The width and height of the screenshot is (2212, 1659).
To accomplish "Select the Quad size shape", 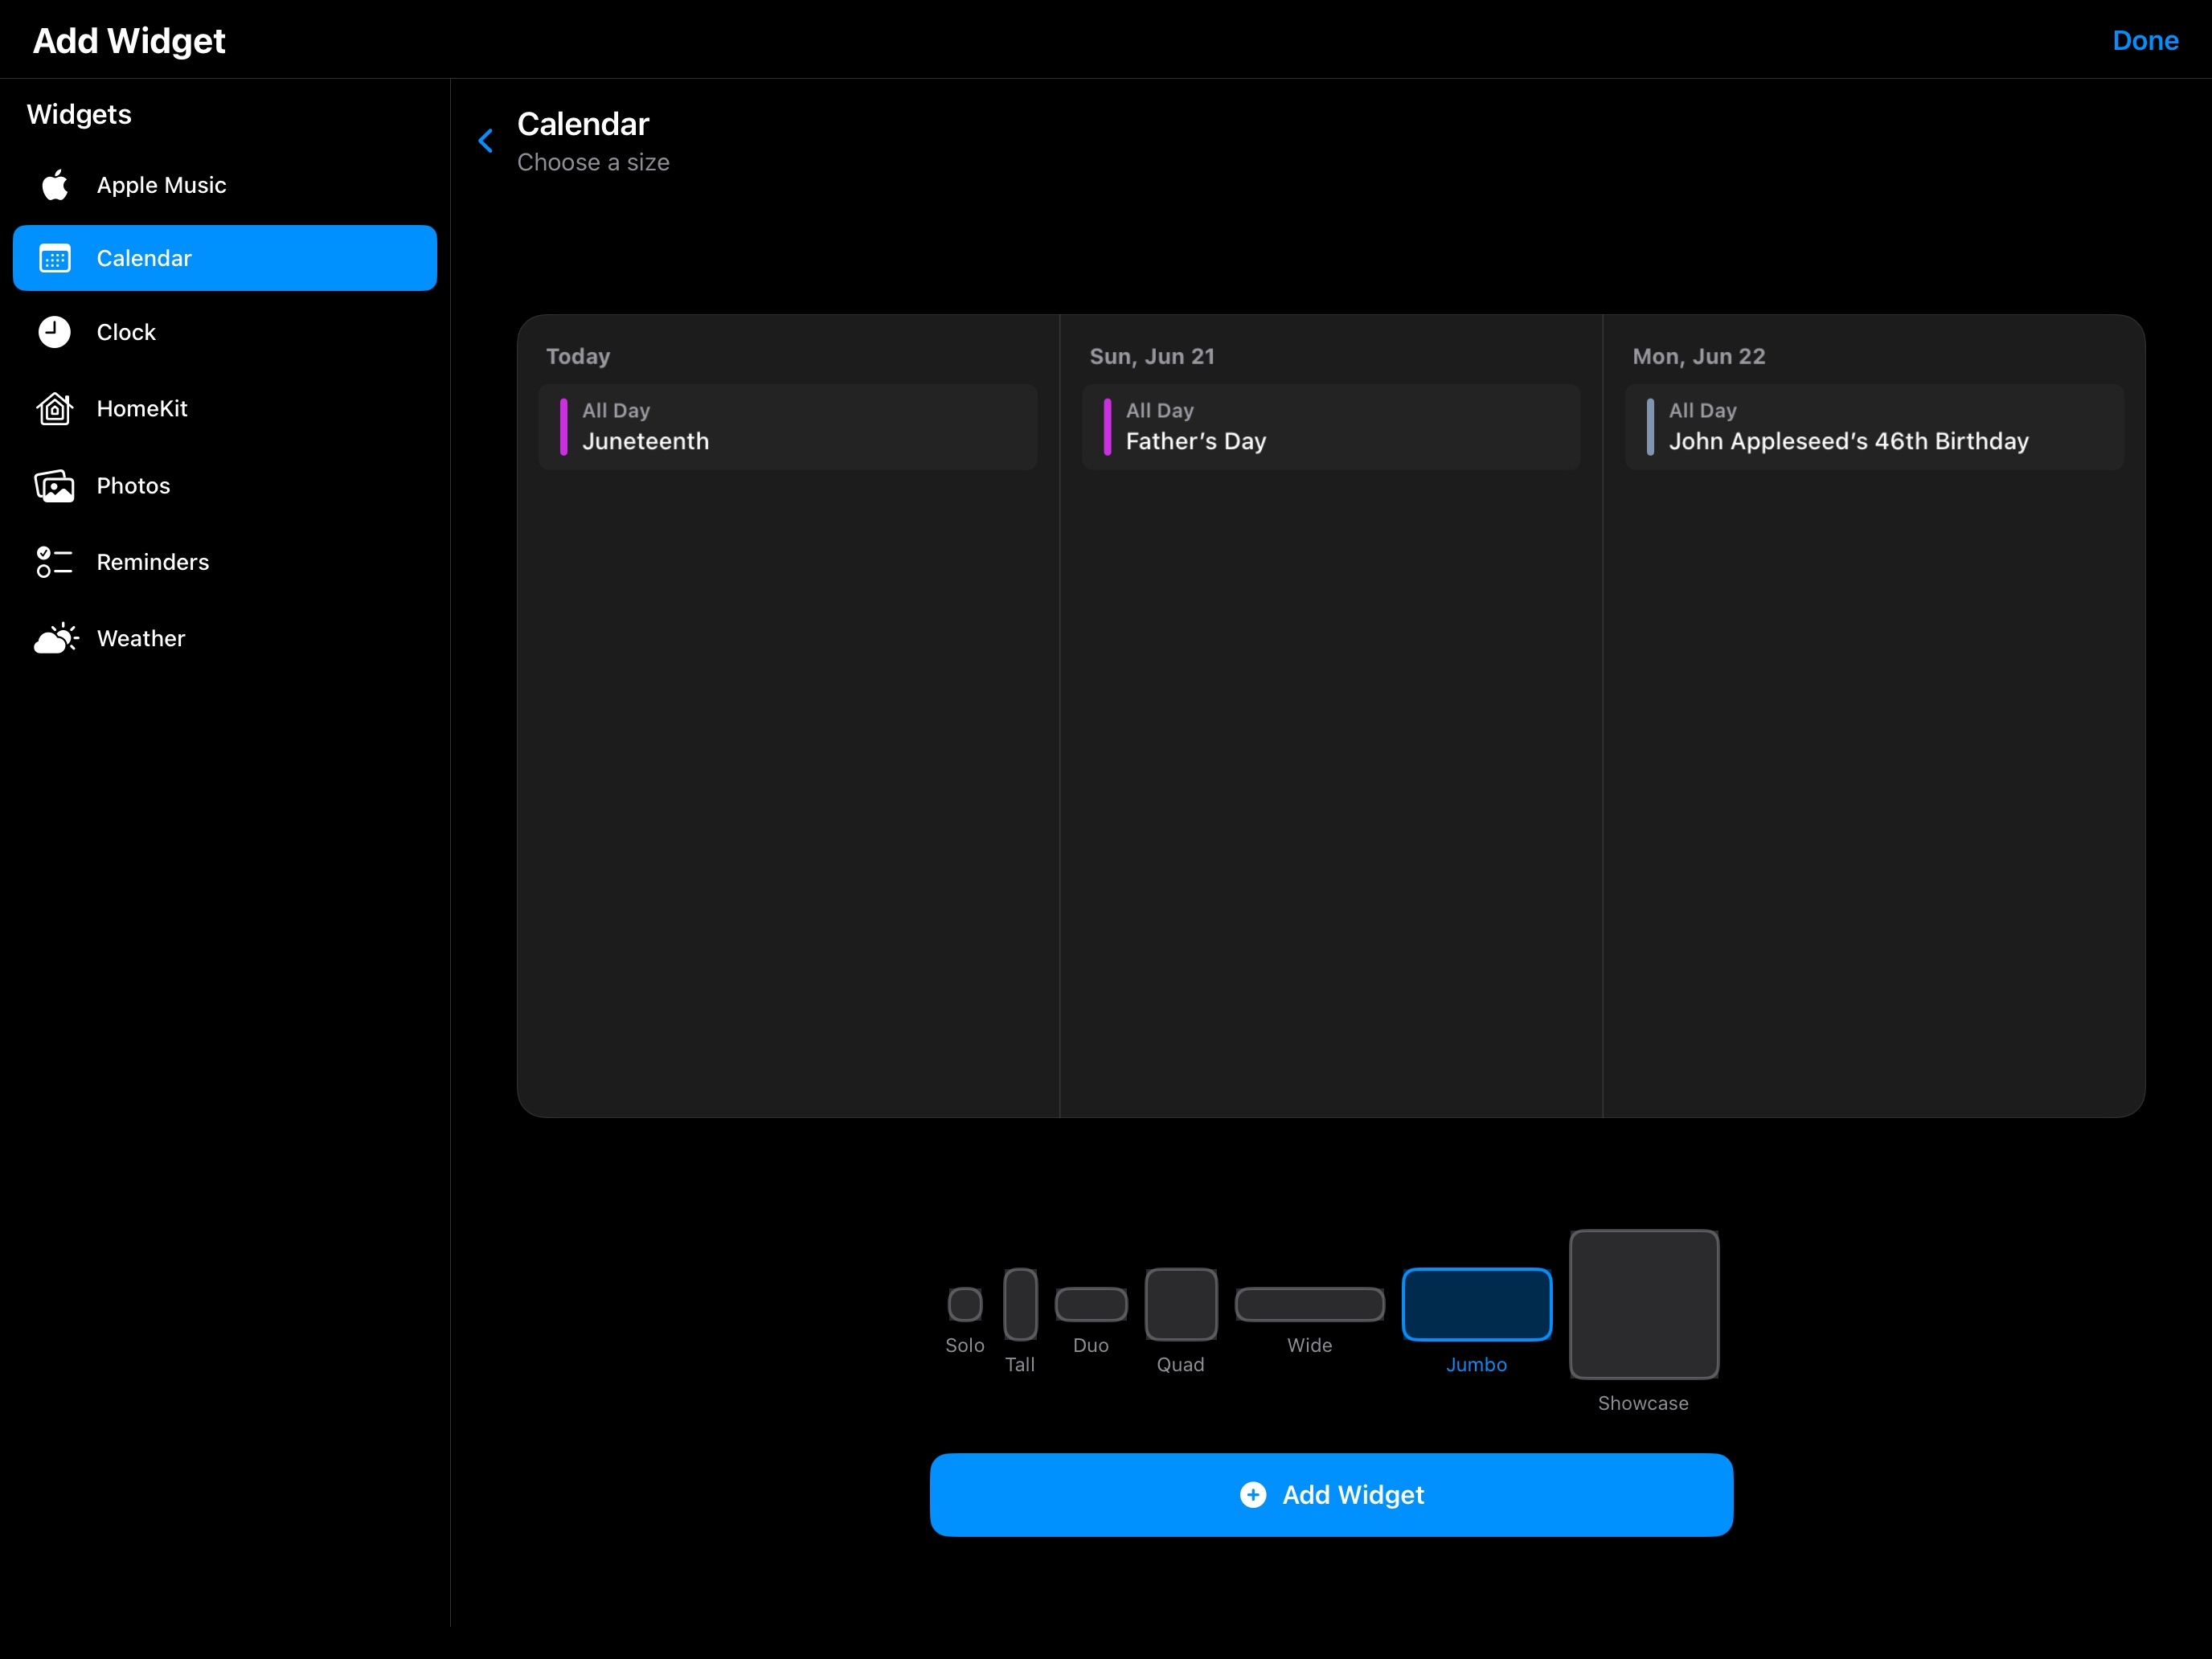I will click(1181, 1304).
